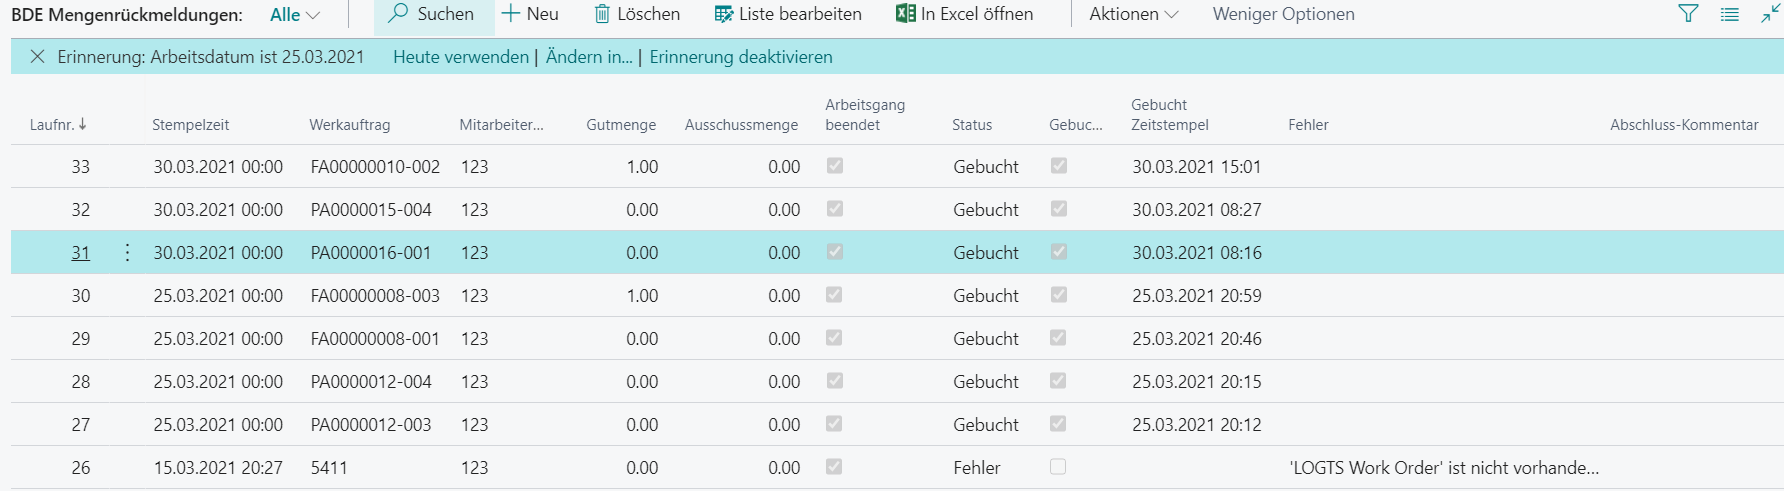This screenshot has height=491, width=1784.
Task: Click the list view layout icon
Action: pos(1729,14)
